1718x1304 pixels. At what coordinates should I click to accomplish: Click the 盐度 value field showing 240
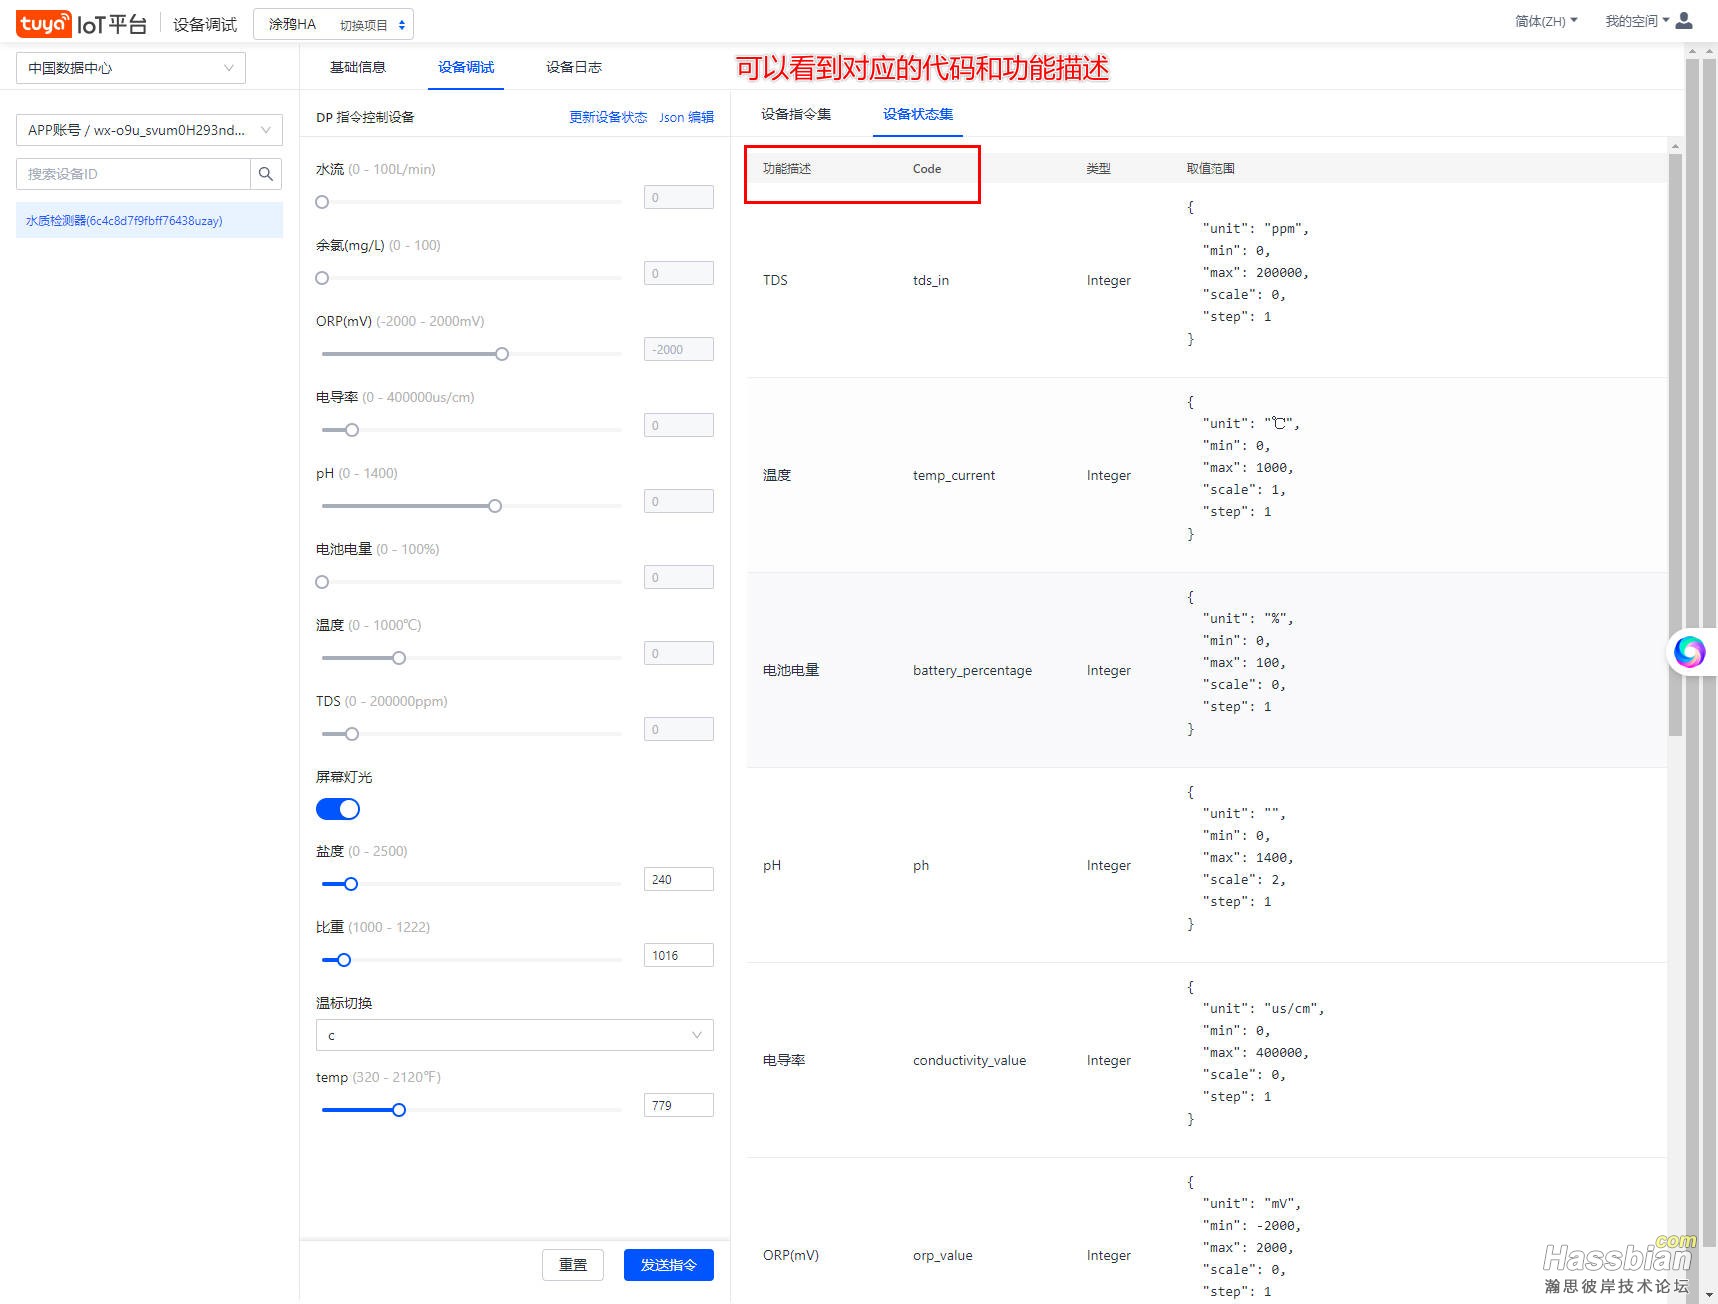[x=679, y=879]
